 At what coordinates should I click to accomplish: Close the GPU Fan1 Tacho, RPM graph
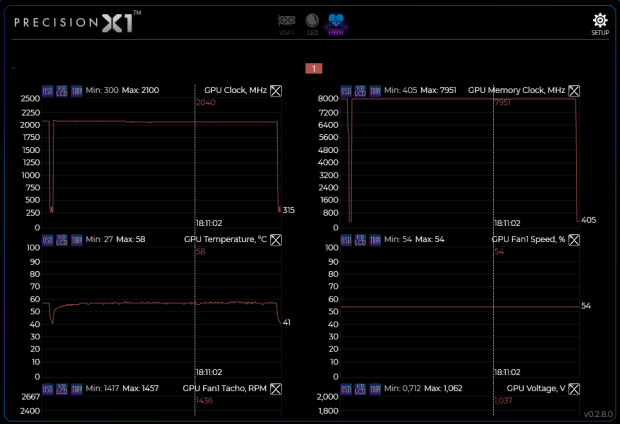[x=276, y=389]
